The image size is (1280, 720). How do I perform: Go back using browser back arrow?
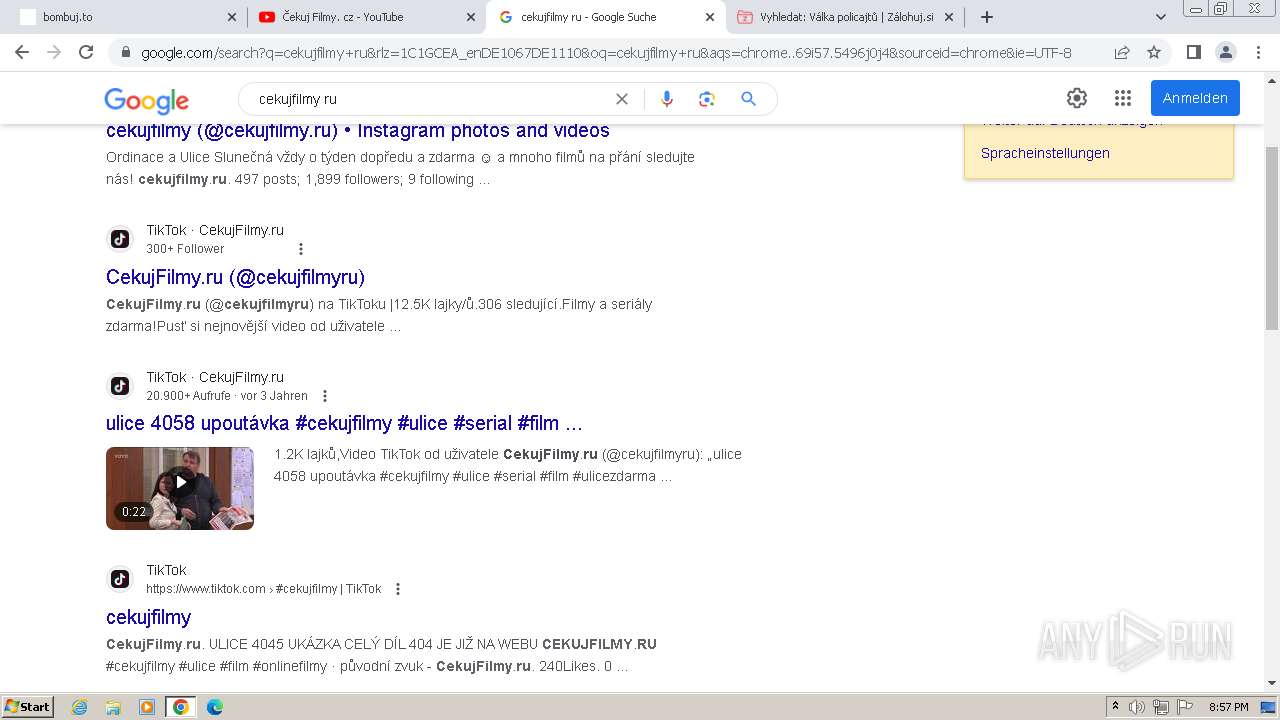pos(22,52)
